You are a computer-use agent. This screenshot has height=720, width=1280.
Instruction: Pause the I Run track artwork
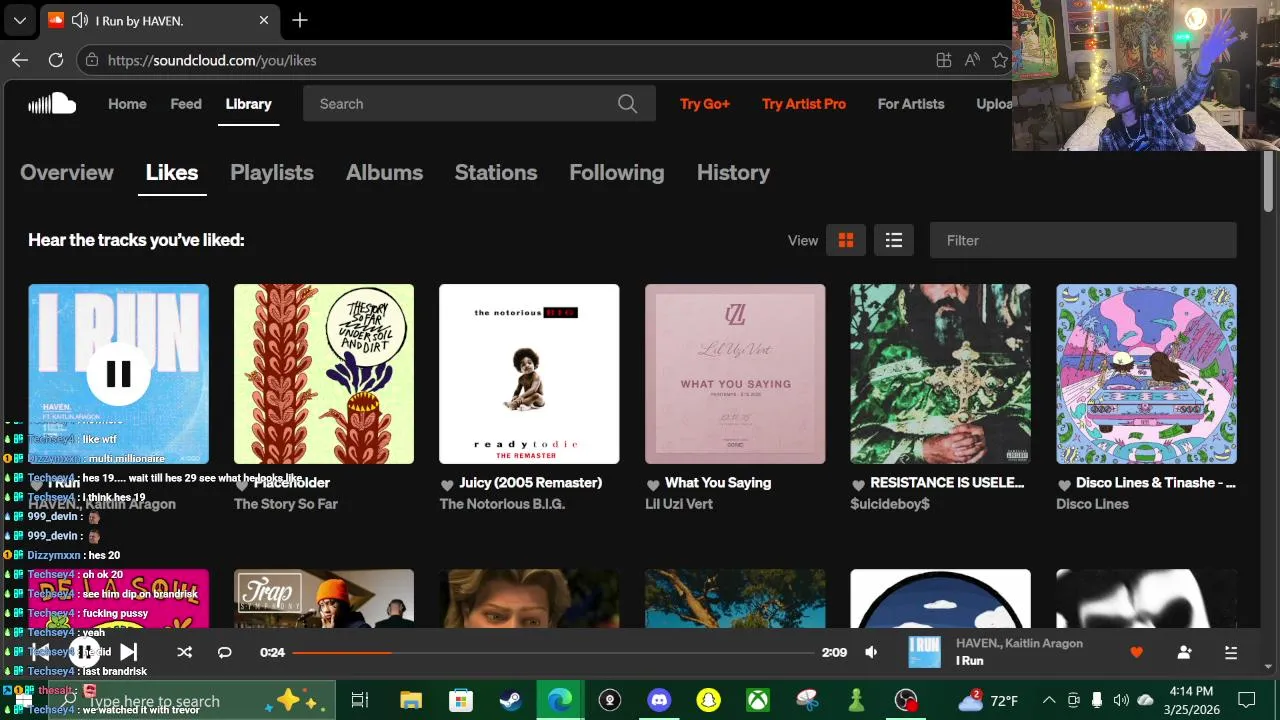[x=118, y=374]
